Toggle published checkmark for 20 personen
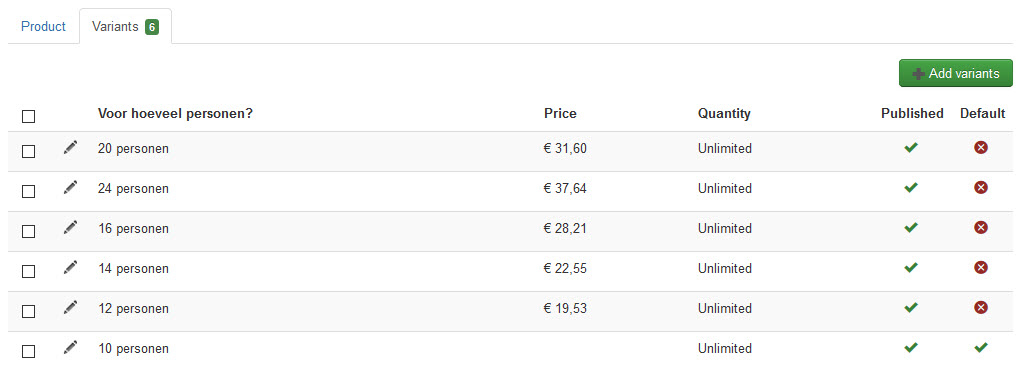Screen dimensions: 1022x390 [911, 147]
